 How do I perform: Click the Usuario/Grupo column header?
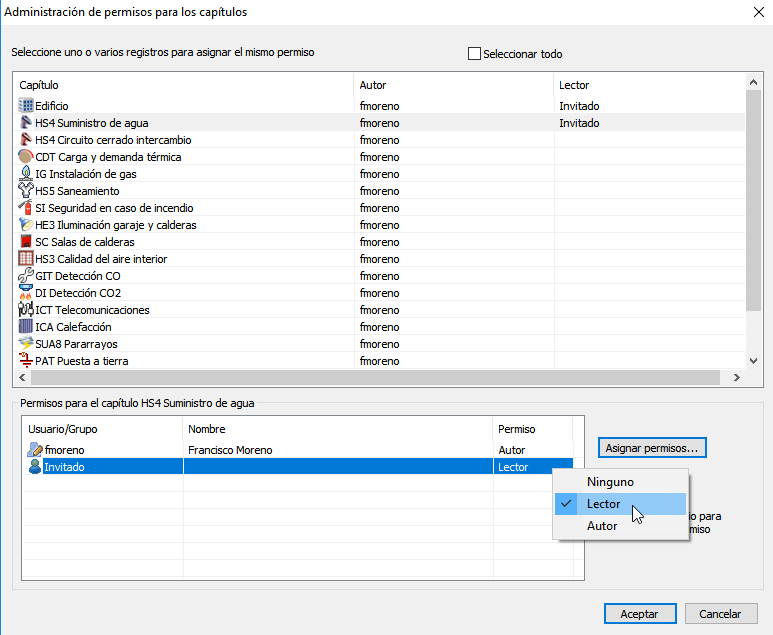(x=103, y=429)
